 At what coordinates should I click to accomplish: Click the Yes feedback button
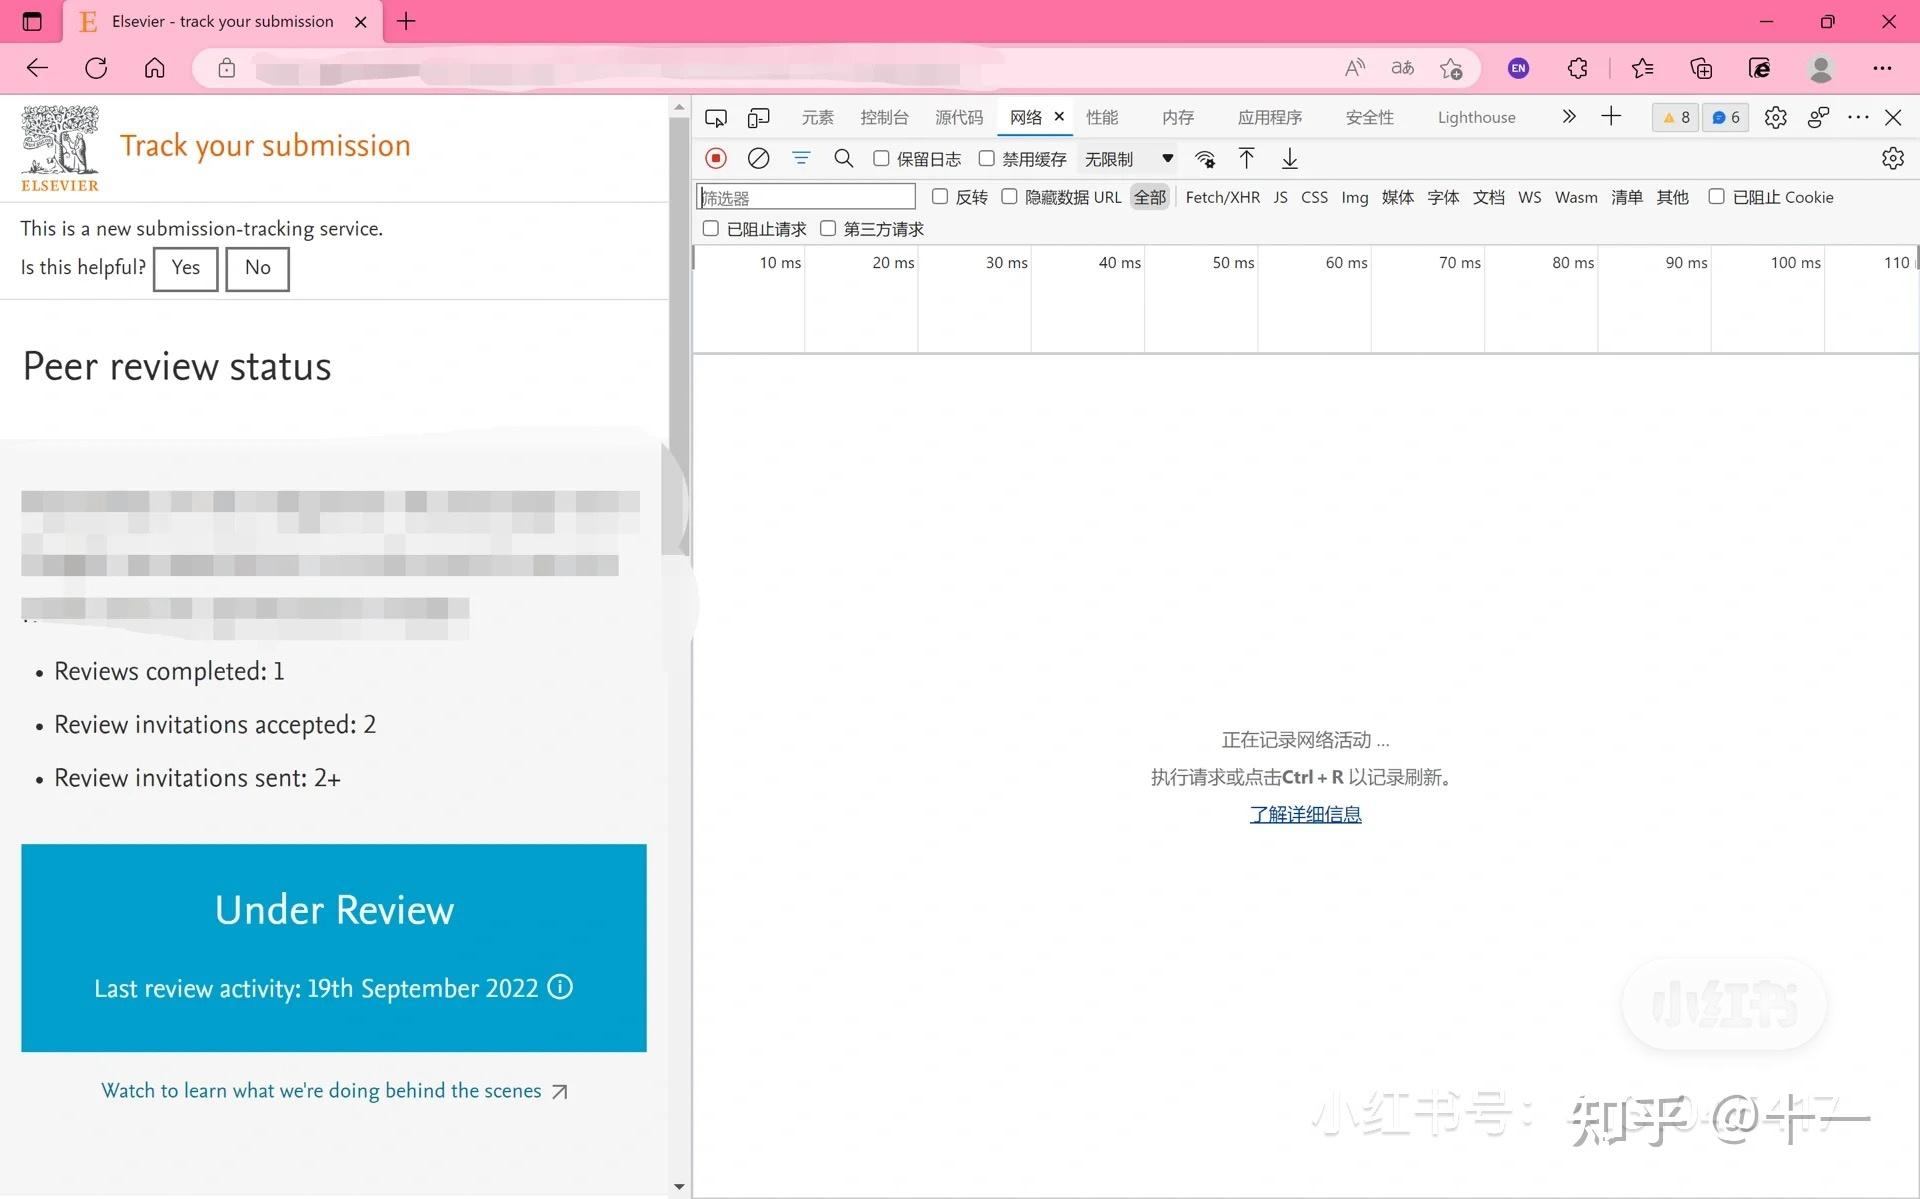pos(186,268)
